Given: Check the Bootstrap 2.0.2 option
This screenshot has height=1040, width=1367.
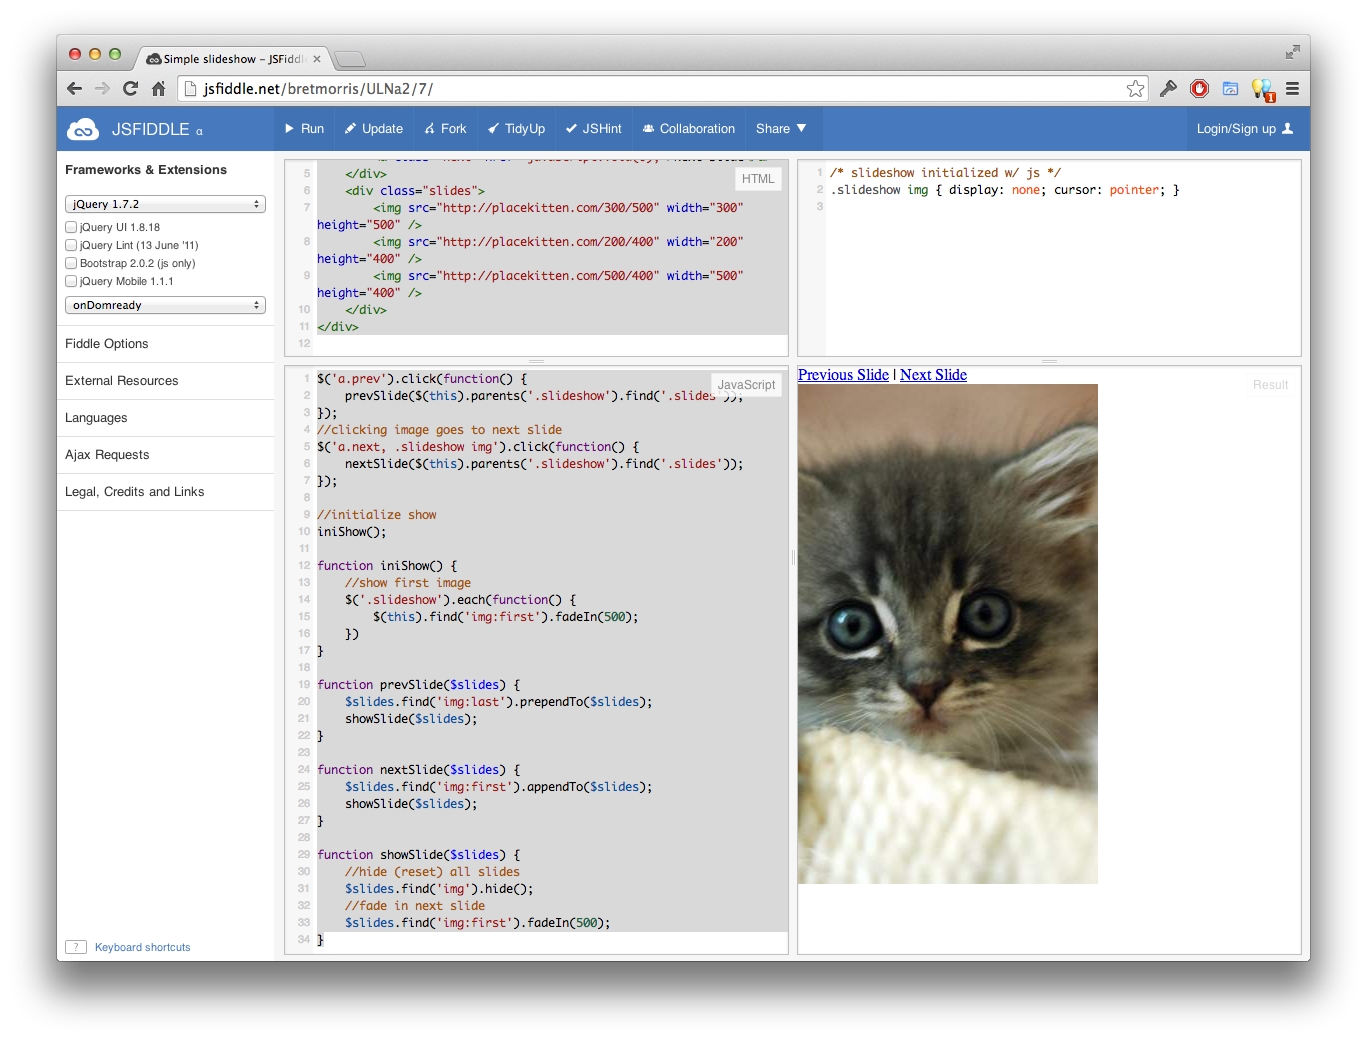Looking at the screenshot, I should click(71, 263).
